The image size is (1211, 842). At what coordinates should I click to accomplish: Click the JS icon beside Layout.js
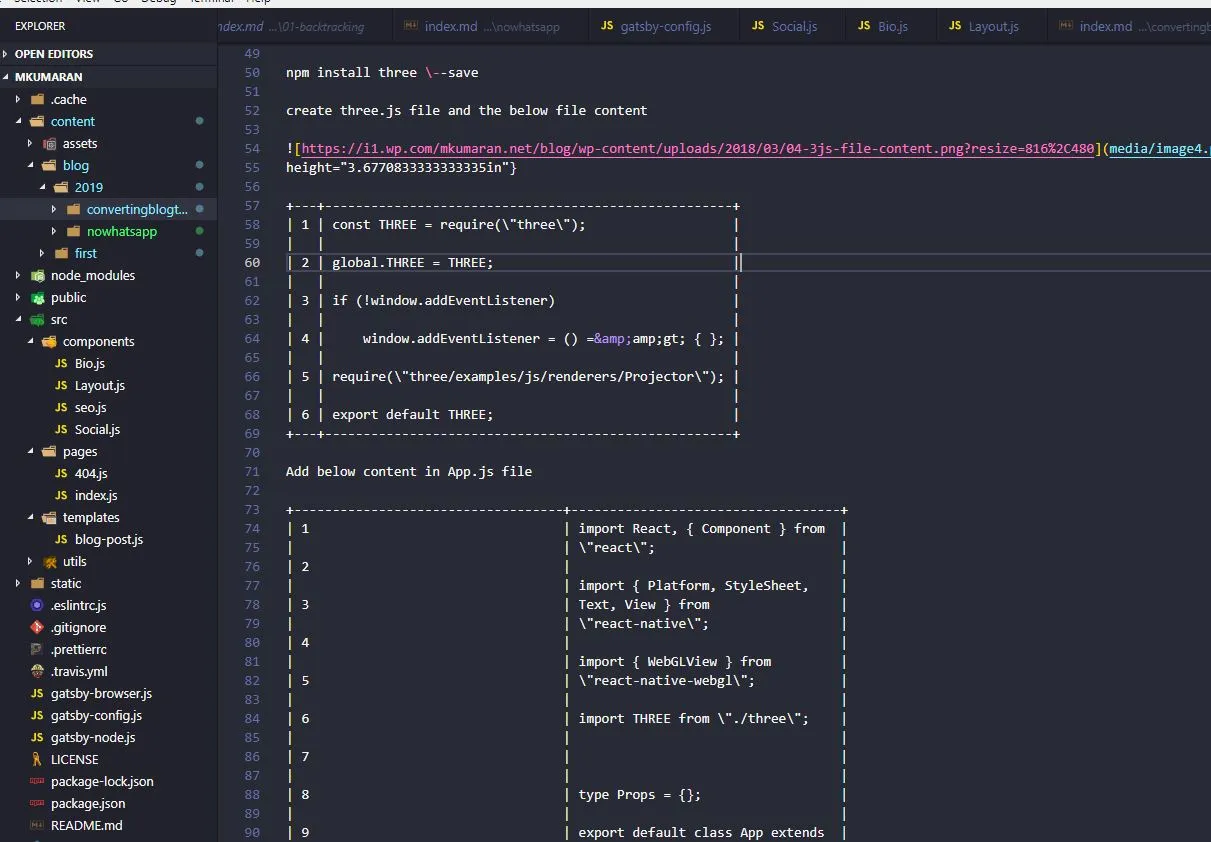coord(62,385)
